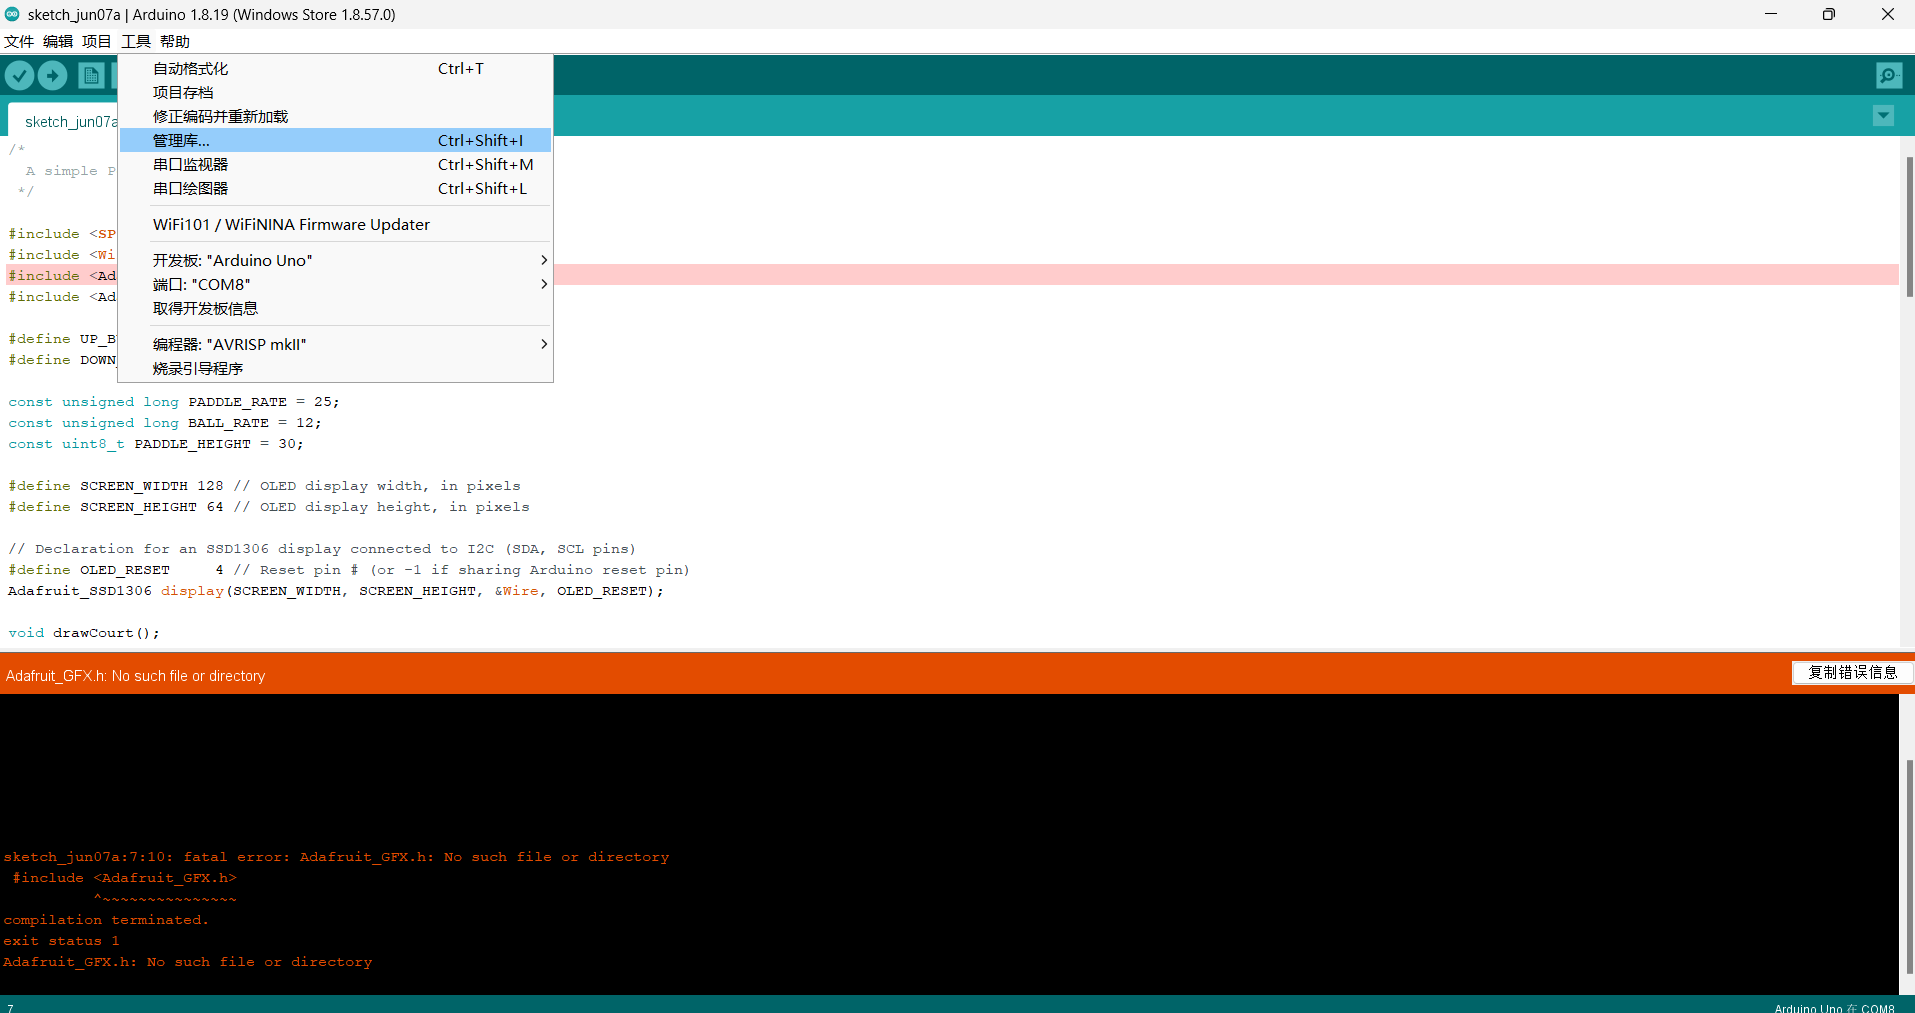Open 串口绘图器 from Tools menu

pos(335,189)
